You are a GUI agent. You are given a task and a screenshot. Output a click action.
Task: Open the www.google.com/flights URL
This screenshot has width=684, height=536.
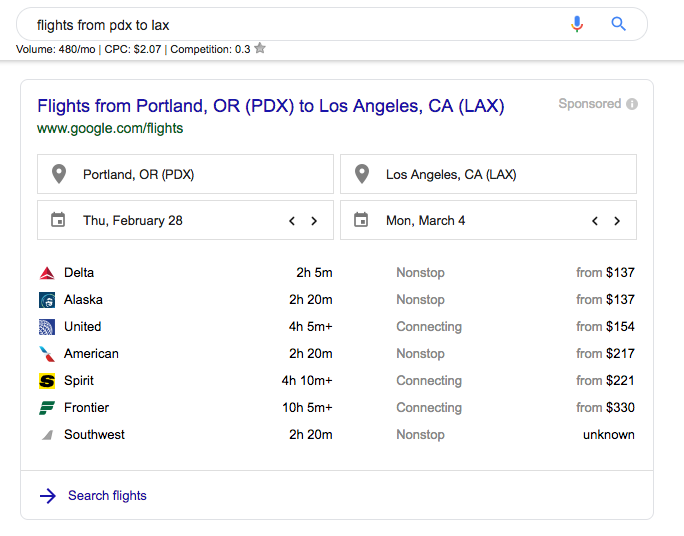(x=110, y=128)
